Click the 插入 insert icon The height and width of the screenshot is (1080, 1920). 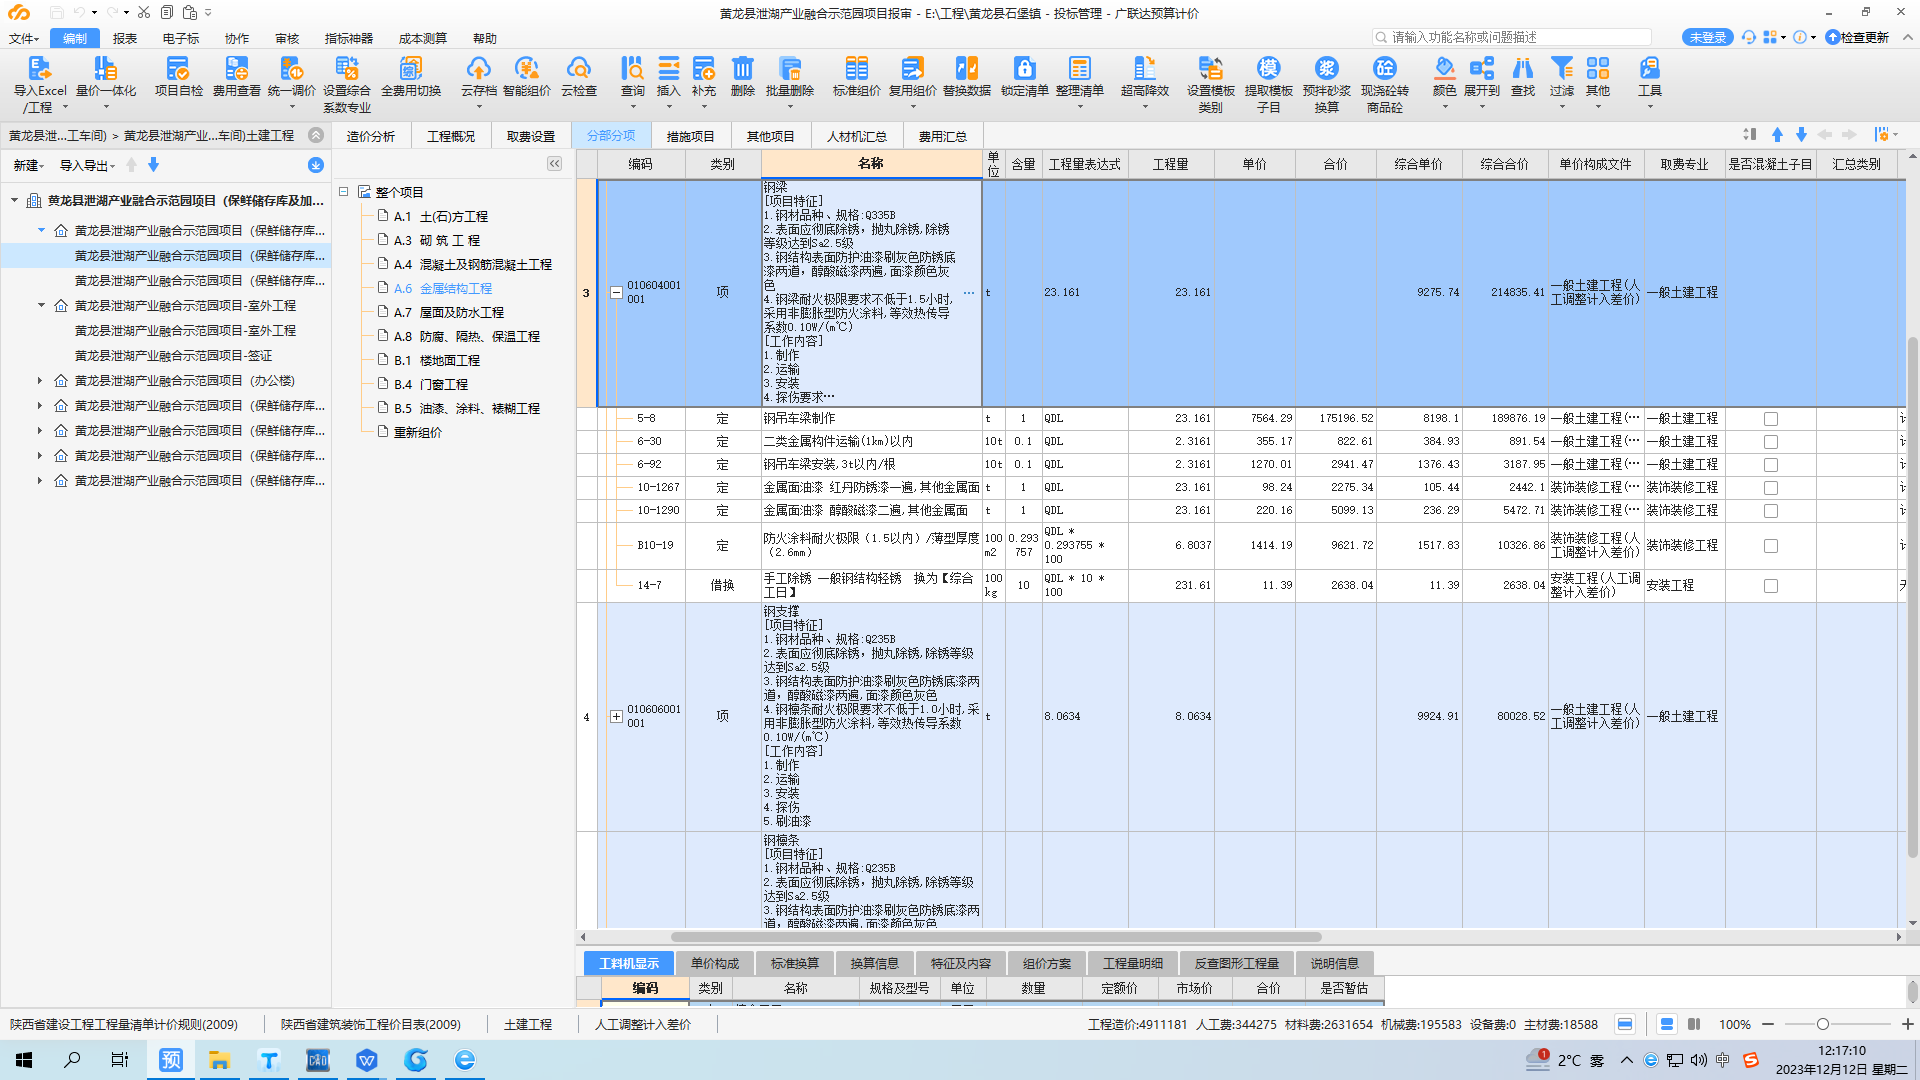tap(668, 69)
